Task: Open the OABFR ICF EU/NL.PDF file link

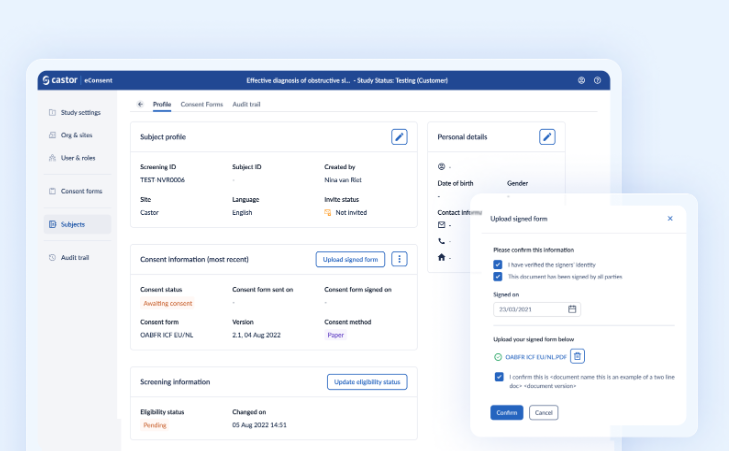Action: (536, 356)
